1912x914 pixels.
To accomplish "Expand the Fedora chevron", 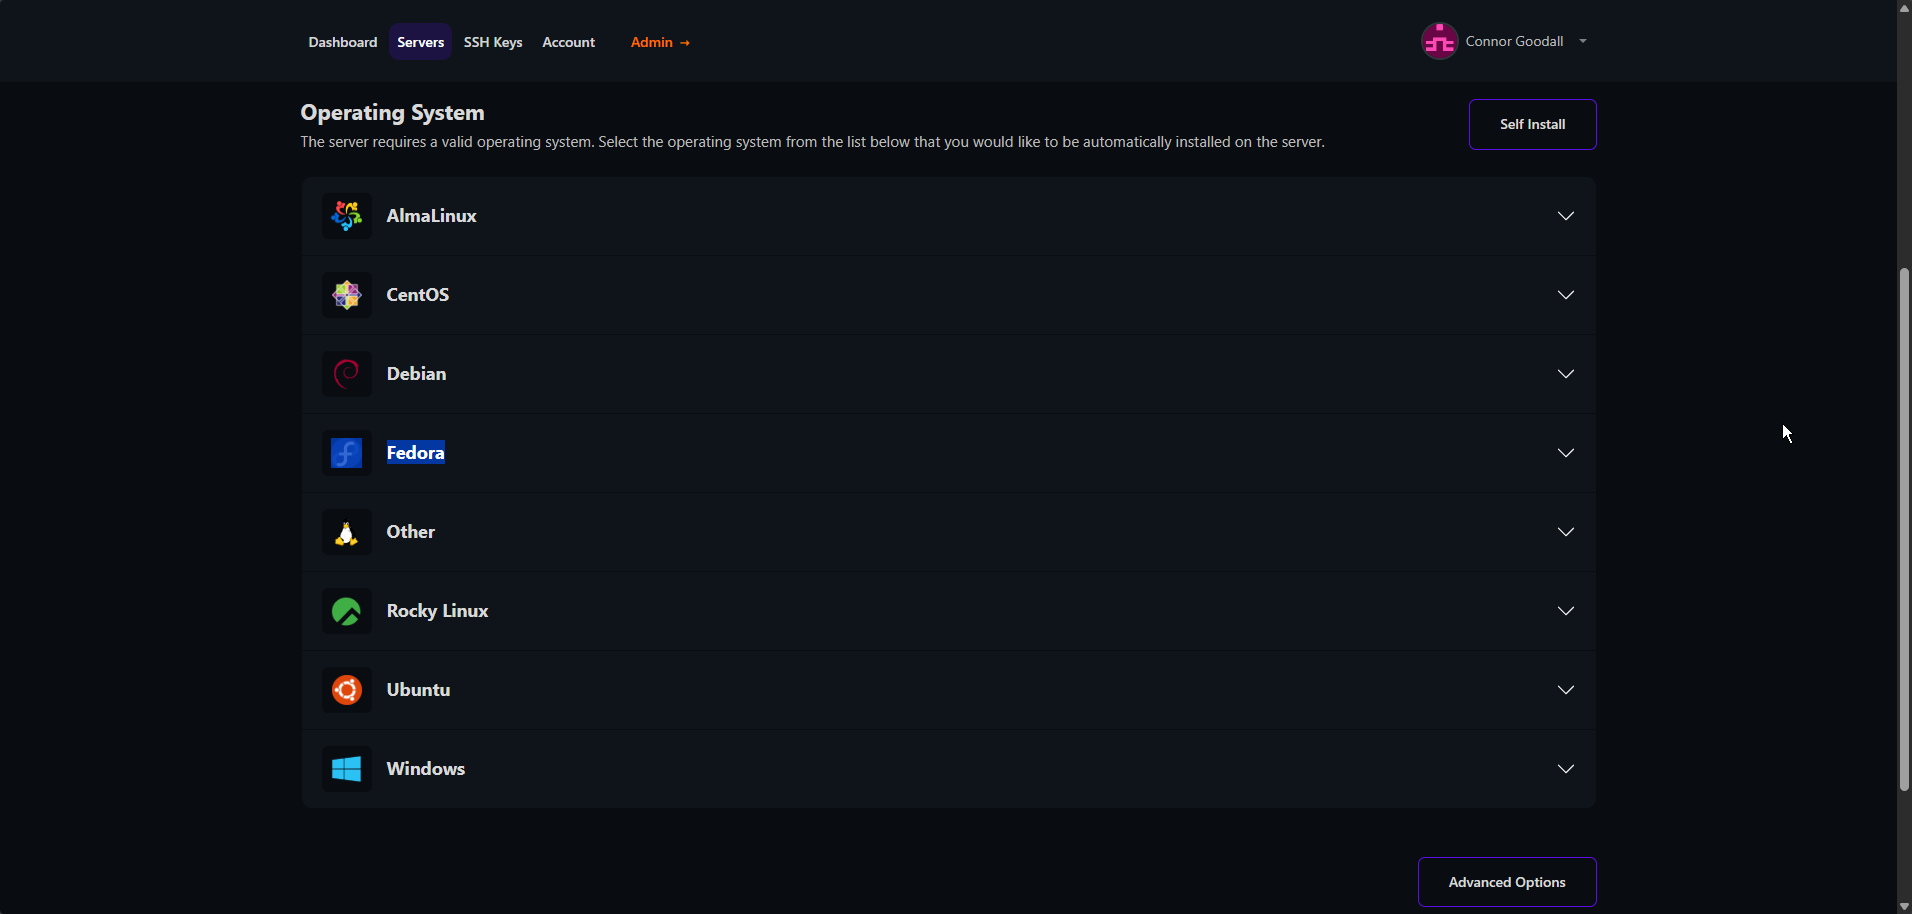I will [x=1566, y=453].
